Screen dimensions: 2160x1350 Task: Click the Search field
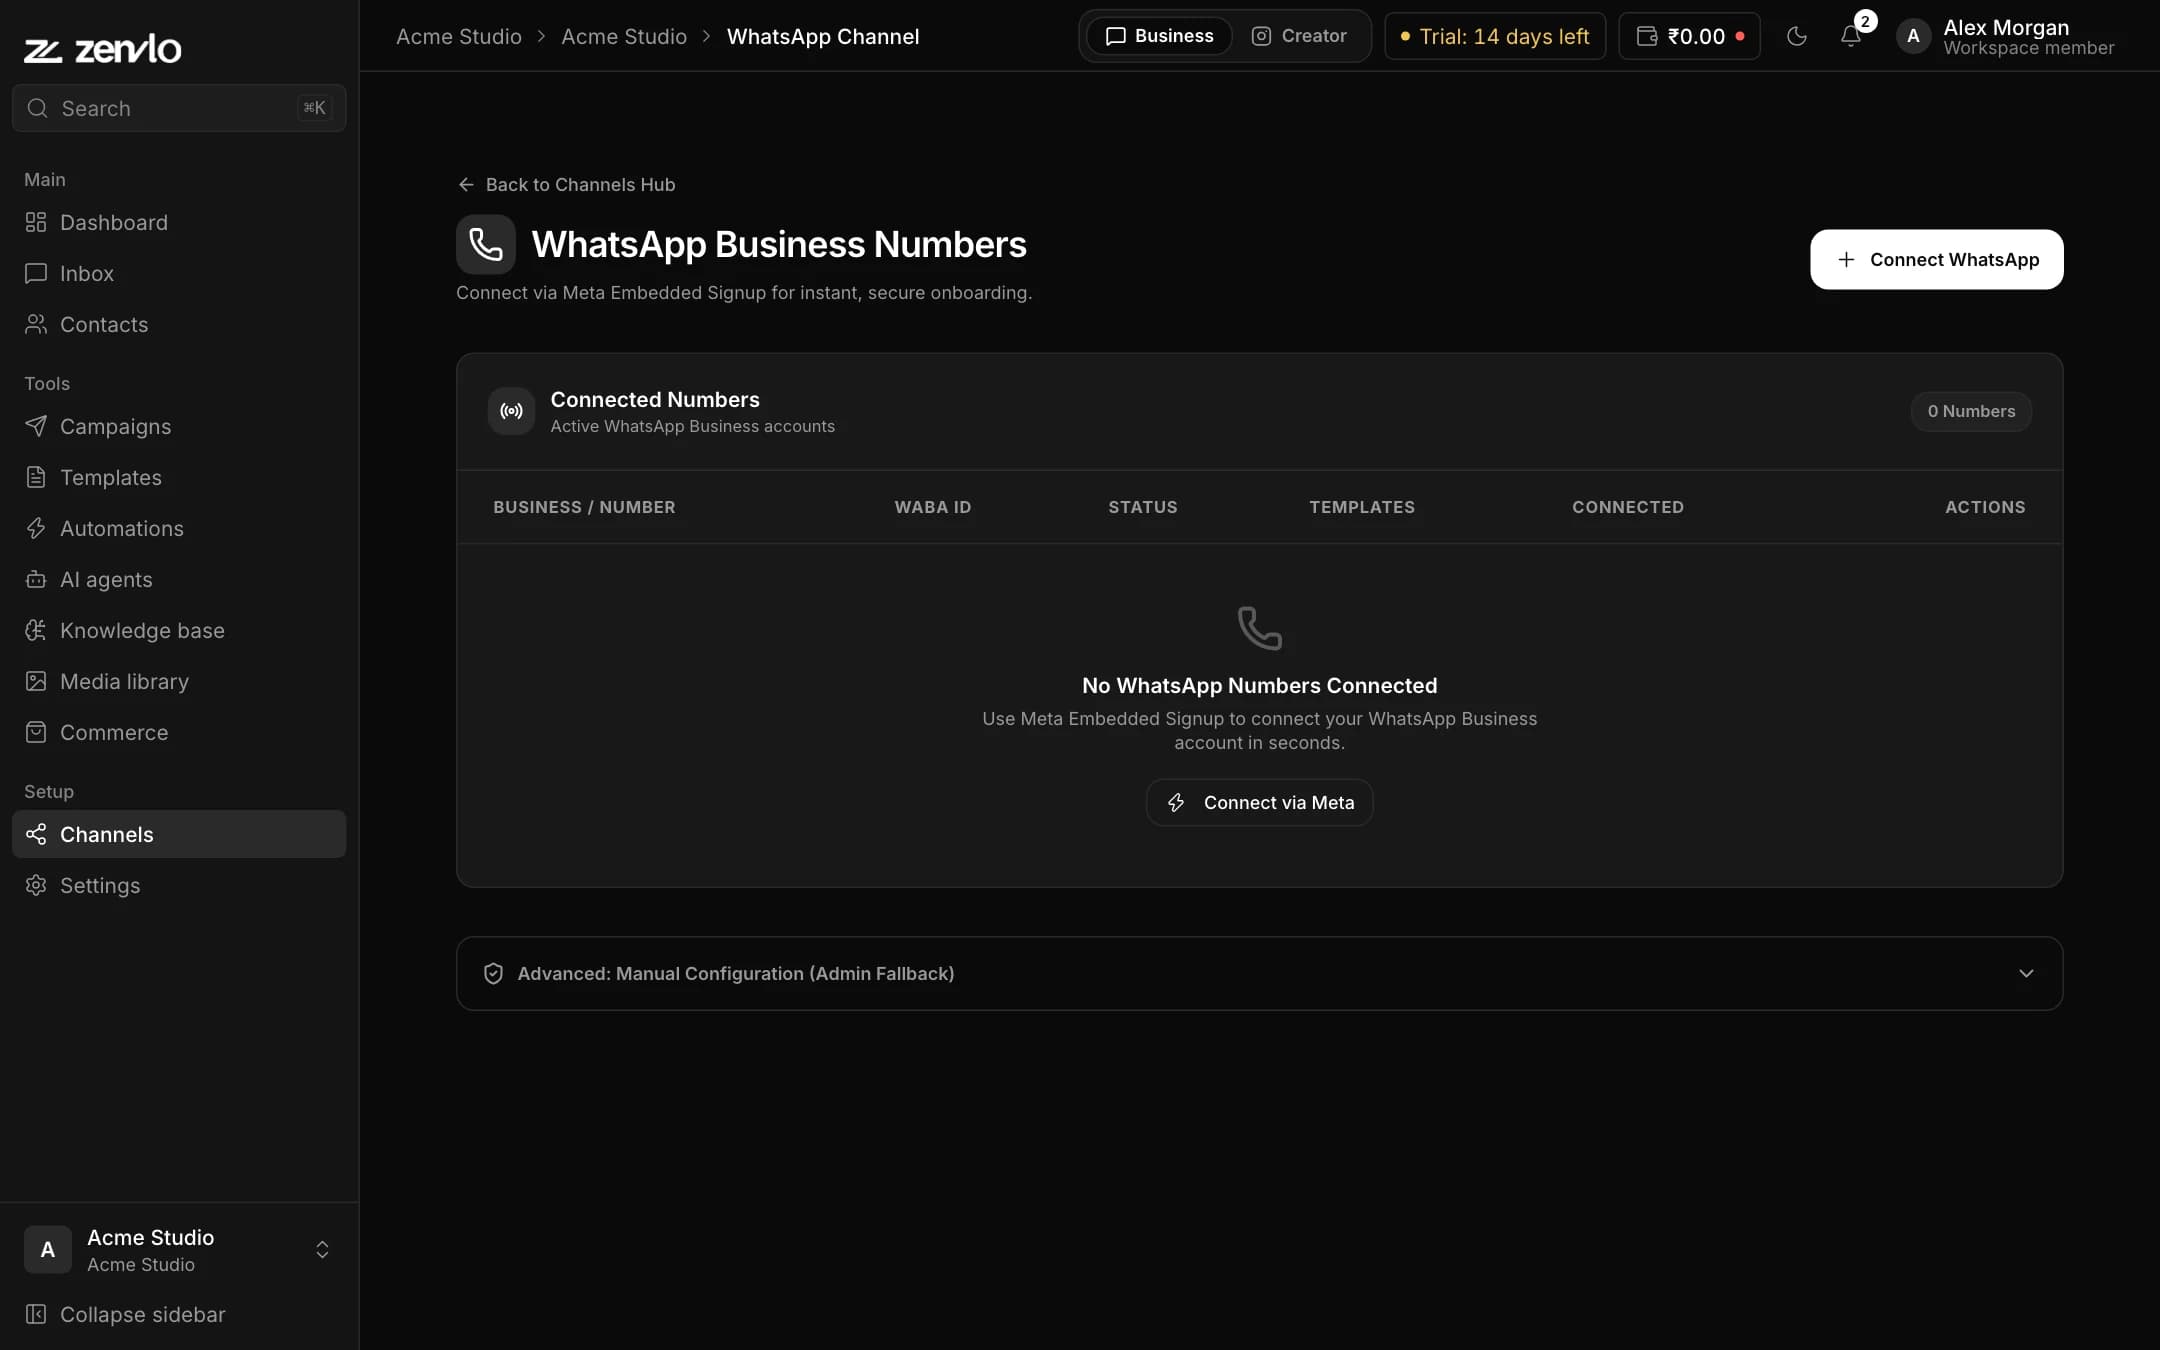(179, 108)
